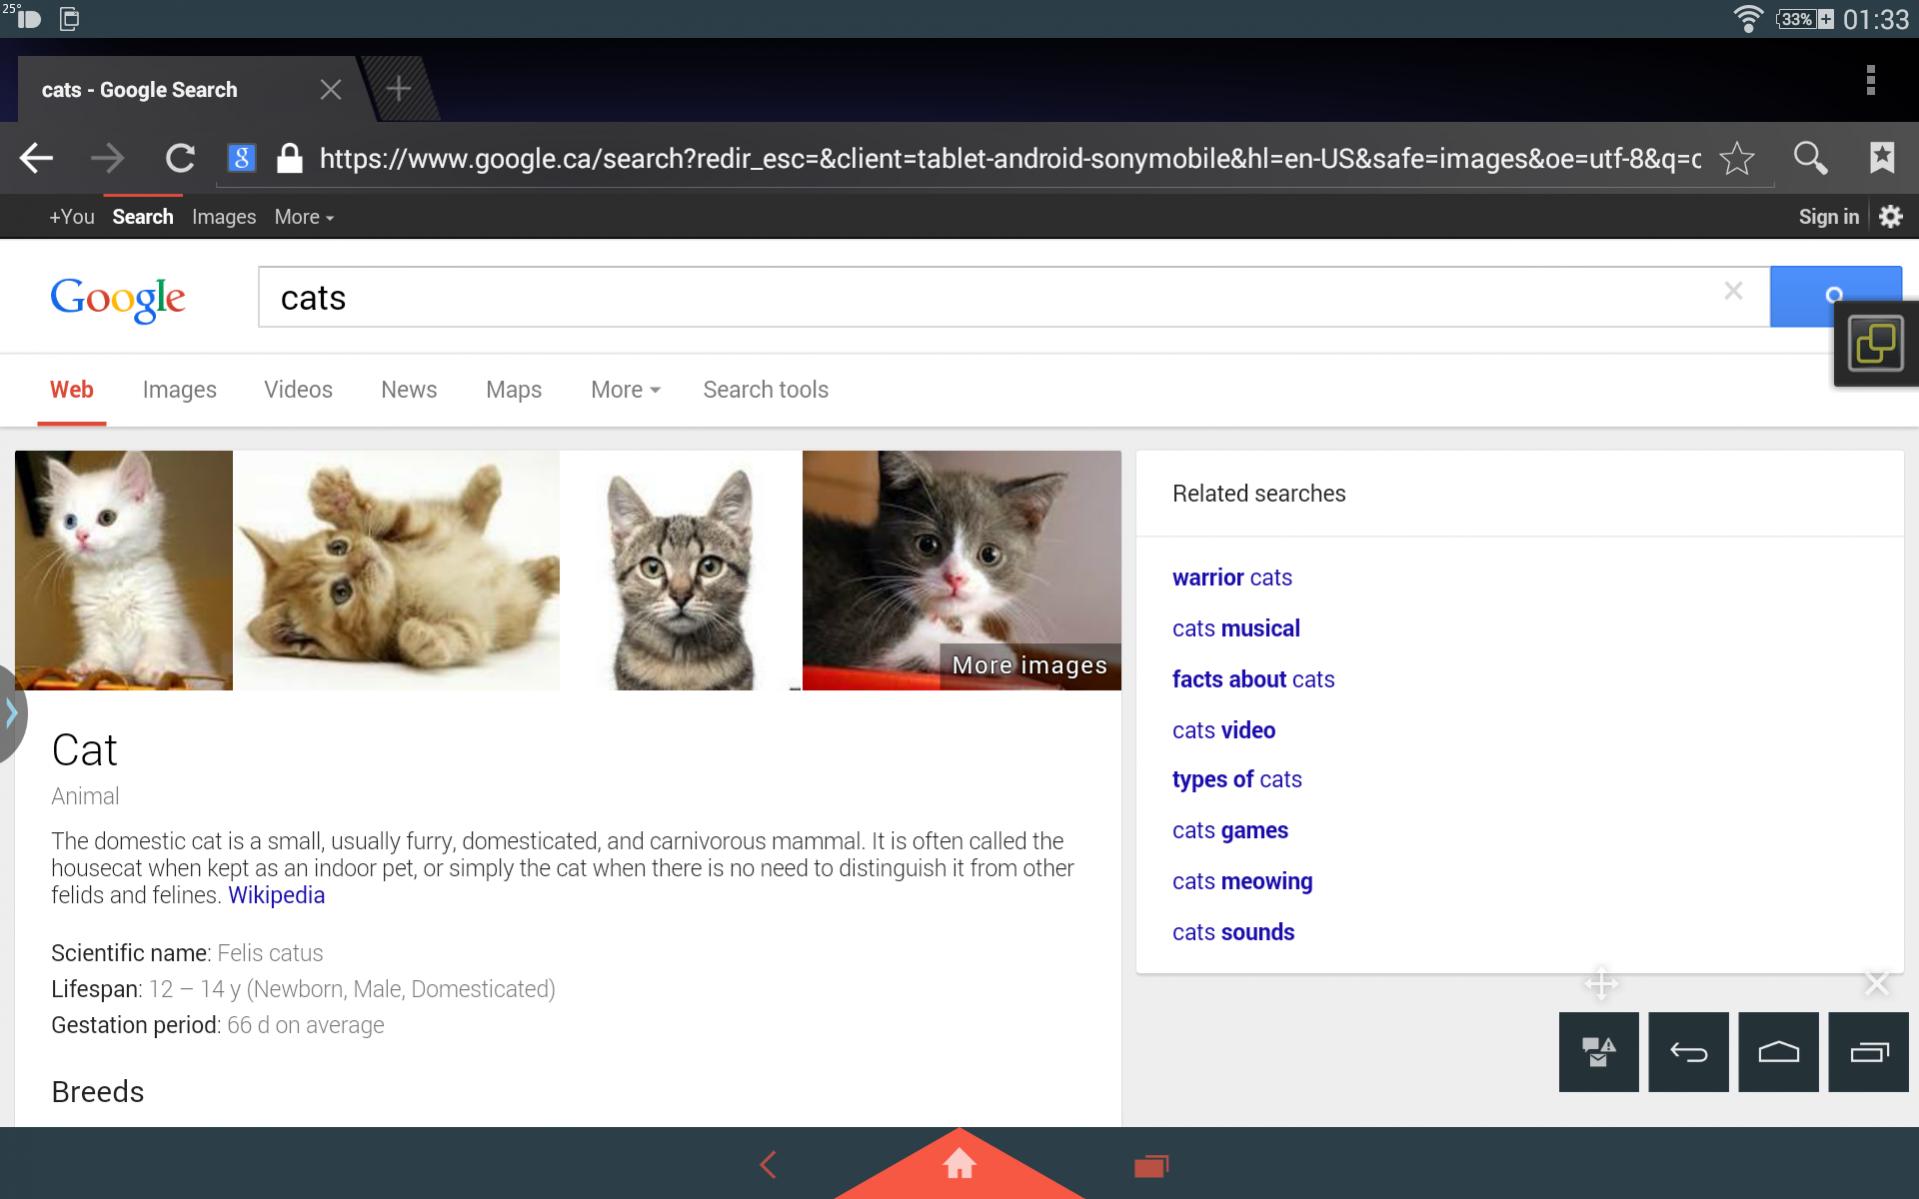
Task: Open the orange kitten lying down thumbnail
Action: click(397, 570)
